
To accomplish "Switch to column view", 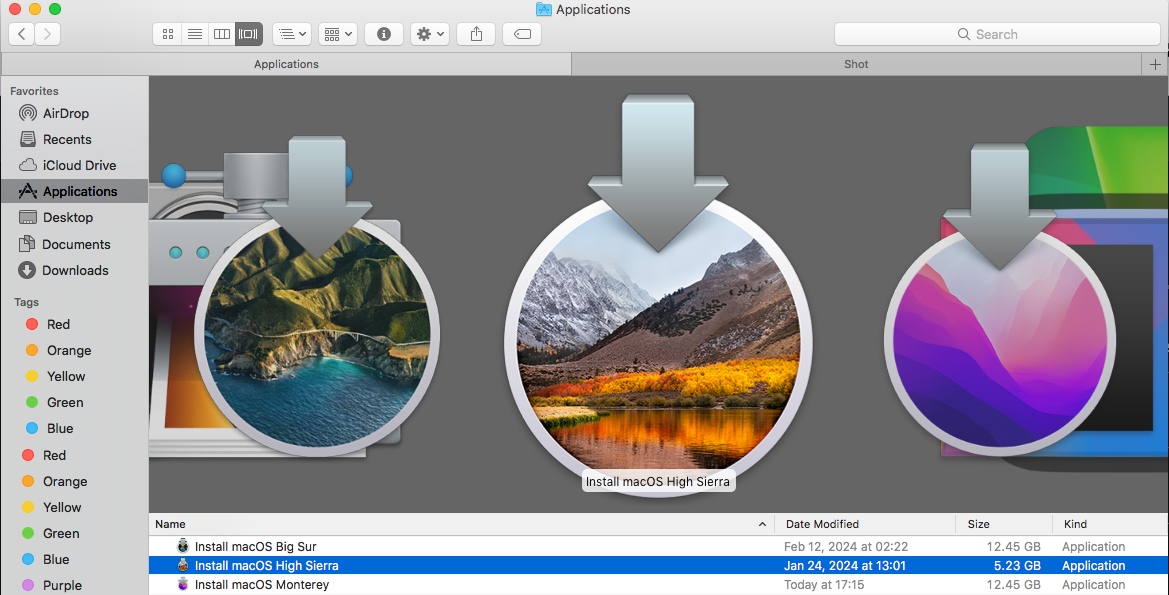I will click(221, 34).
